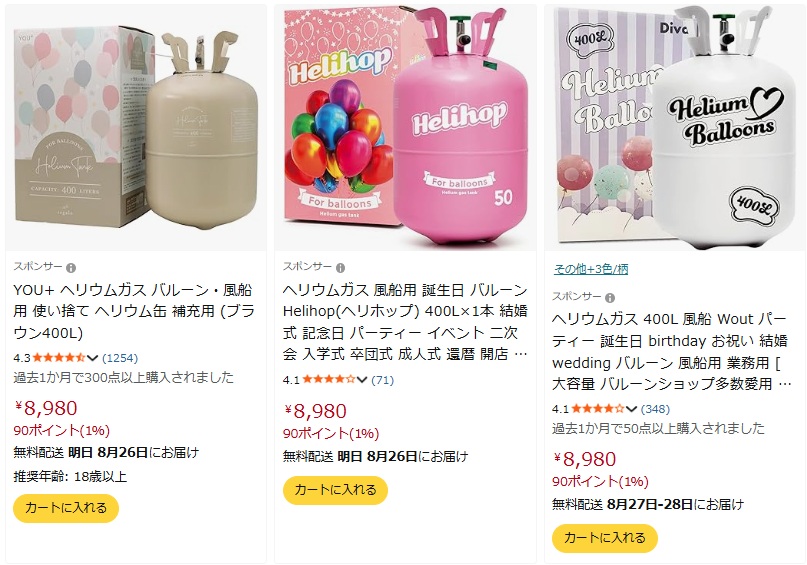
Task: Open pink Helihop tank product image
Action: point(405,128)
